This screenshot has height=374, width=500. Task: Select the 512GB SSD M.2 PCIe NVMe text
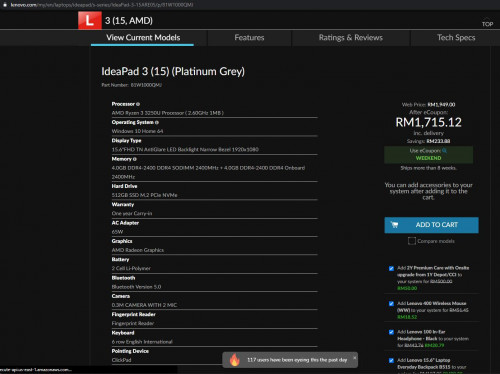(144, 195)
